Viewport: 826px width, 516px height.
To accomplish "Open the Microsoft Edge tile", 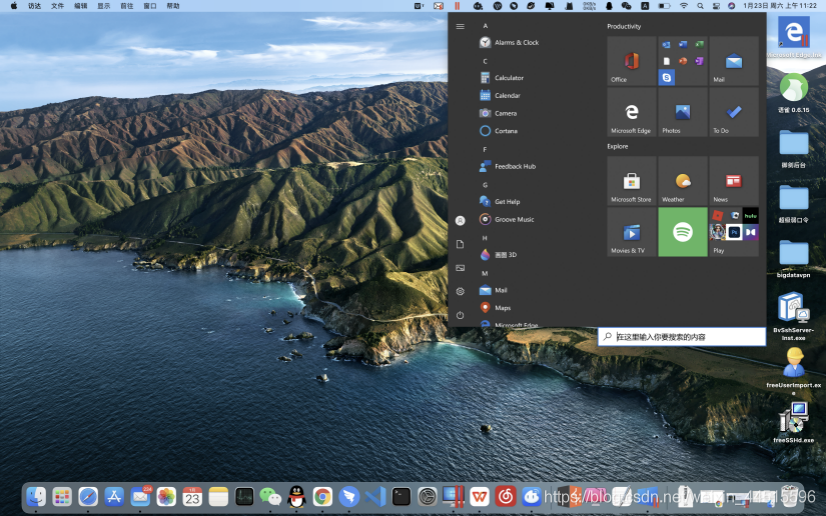I will [632, 112].
